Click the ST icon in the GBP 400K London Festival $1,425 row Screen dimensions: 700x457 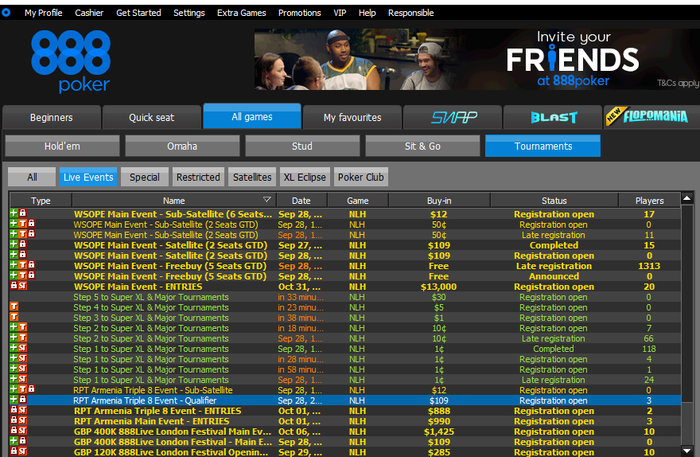click(22, 430)
